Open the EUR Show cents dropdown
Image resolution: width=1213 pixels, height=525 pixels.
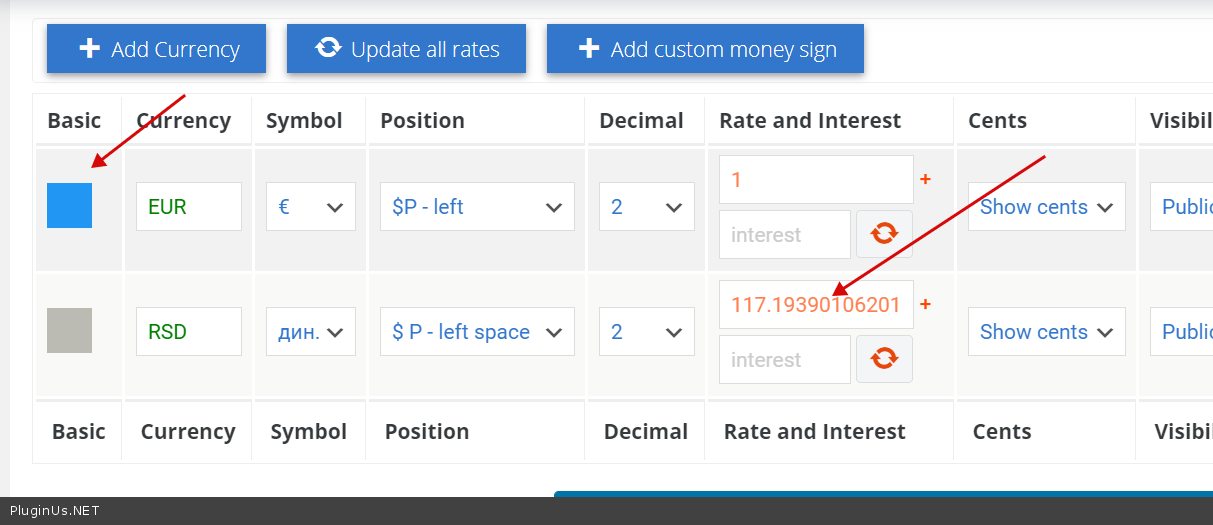[x=1046, y=207]
